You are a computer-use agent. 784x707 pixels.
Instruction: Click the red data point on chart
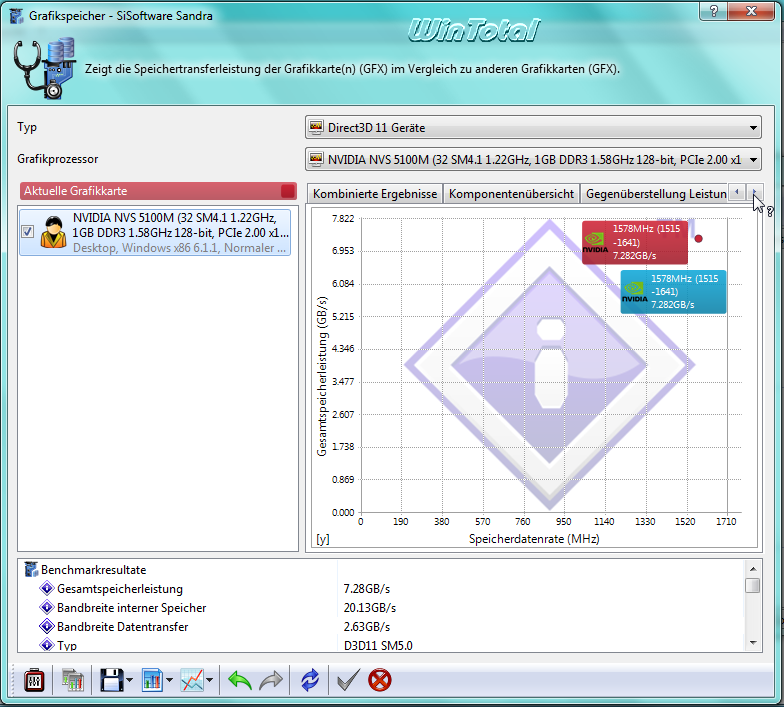click(x=698, y=238)
